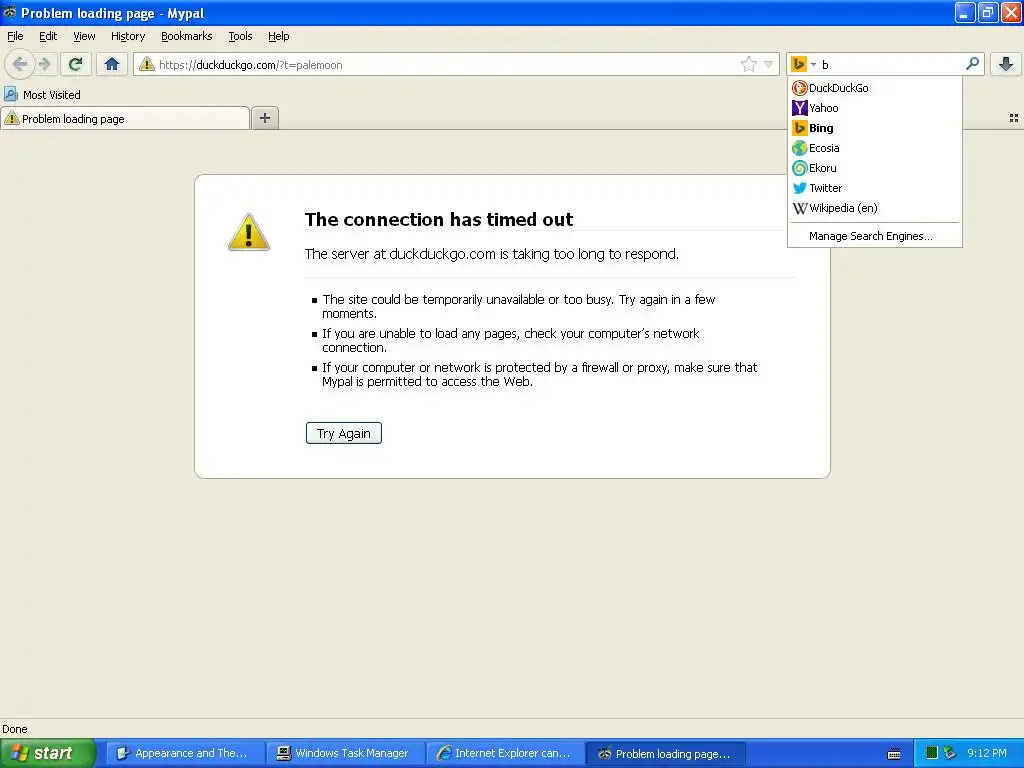
Task: Switch to Windows Task Manager taskbar button
Action: point(346,753)
